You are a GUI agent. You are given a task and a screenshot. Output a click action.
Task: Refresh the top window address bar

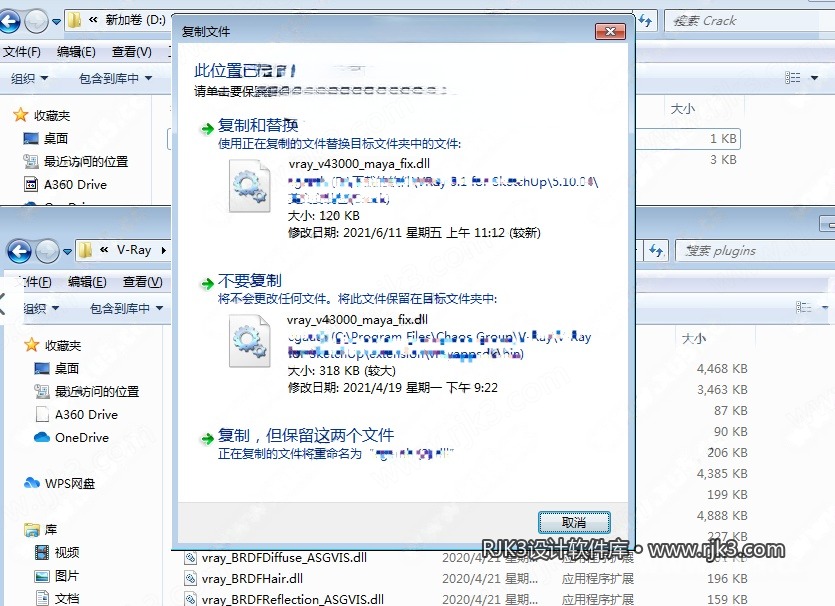coord(645,21)
